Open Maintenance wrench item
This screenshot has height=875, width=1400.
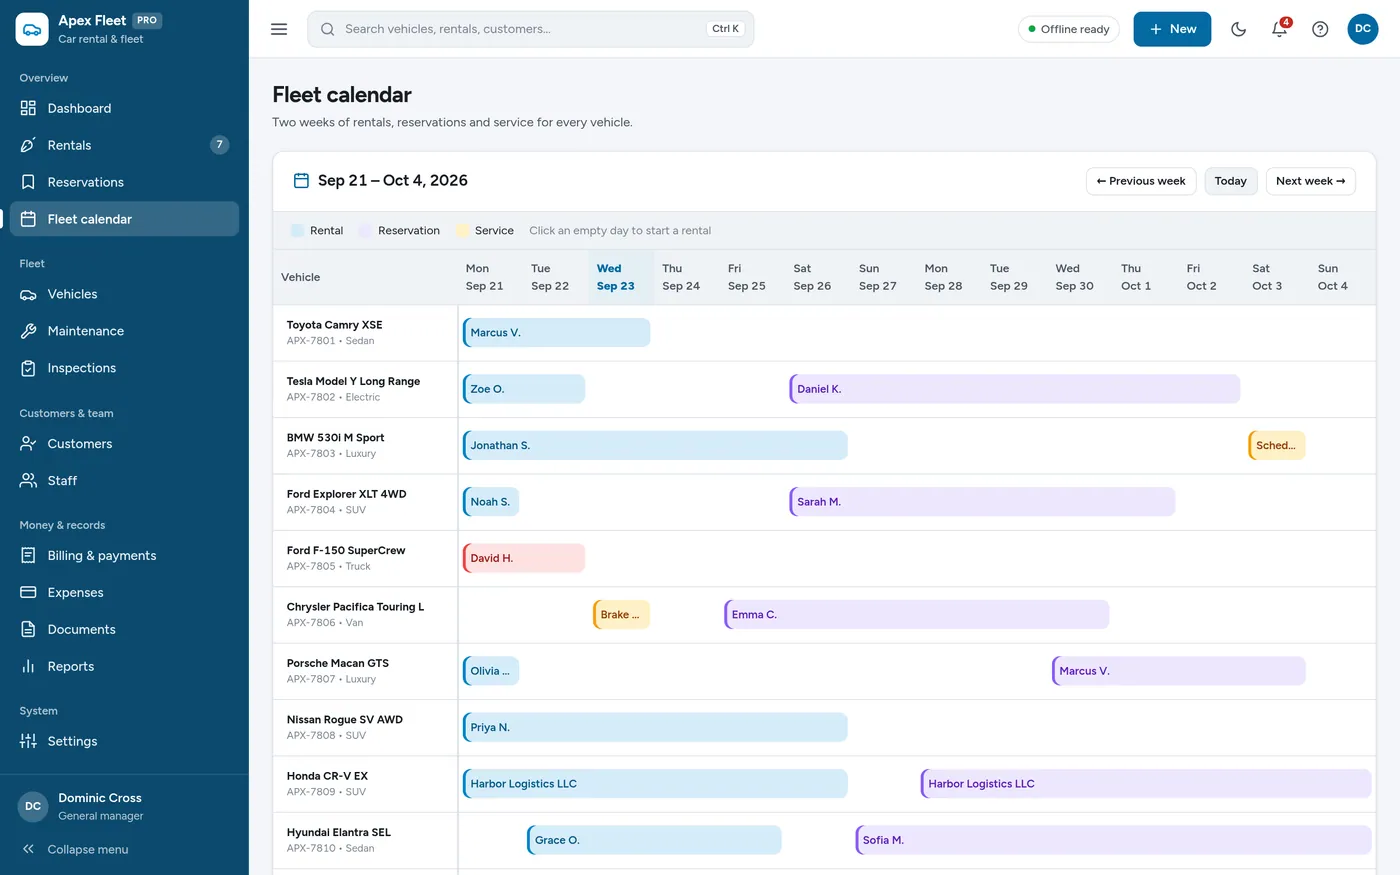click(124, 331)
